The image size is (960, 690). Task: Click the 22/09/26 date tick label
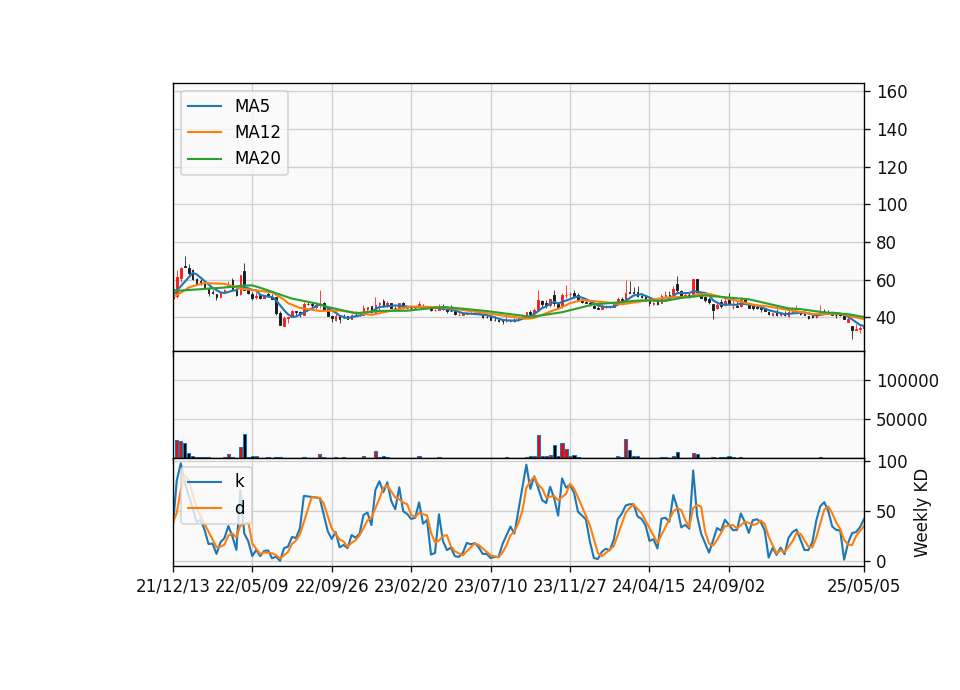332,586
